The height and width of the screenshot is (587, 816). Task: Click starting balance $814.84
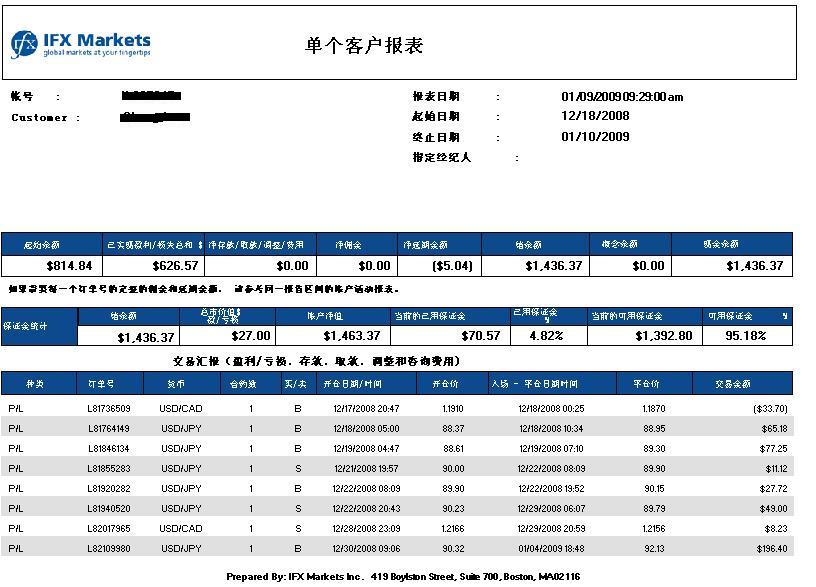coord(69,266)
